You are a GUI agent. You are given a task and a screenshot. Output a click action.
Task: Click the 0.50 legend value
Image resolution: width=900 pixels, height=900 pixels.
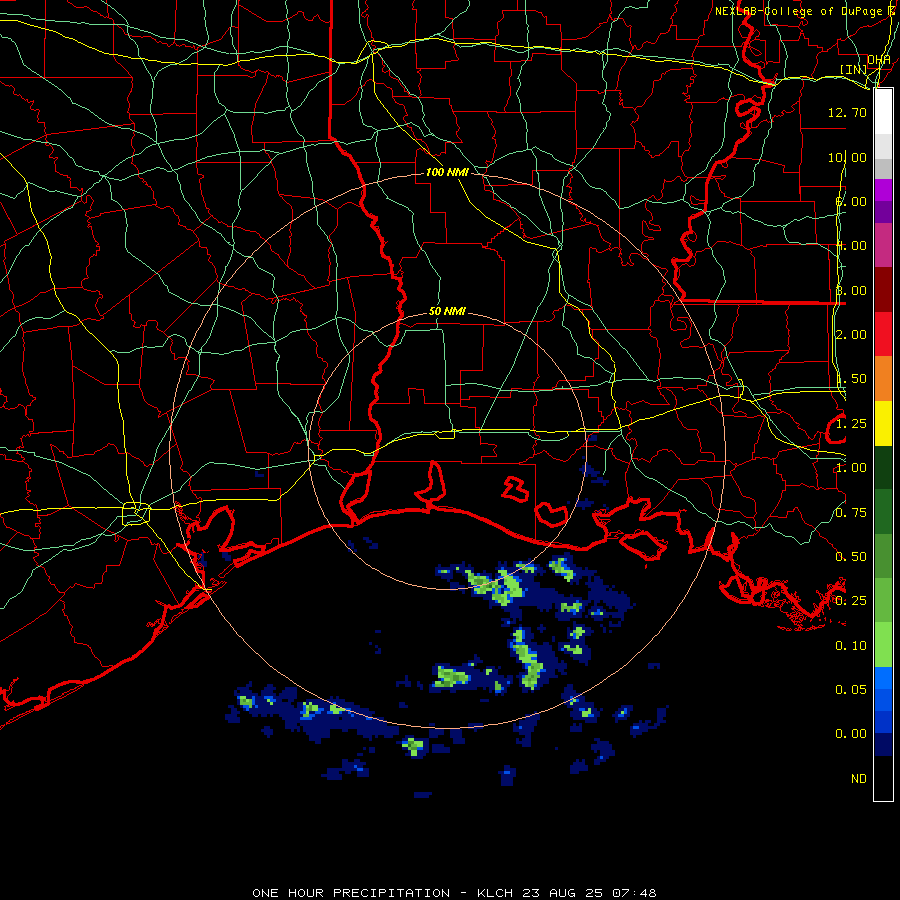tap(851, 557)
